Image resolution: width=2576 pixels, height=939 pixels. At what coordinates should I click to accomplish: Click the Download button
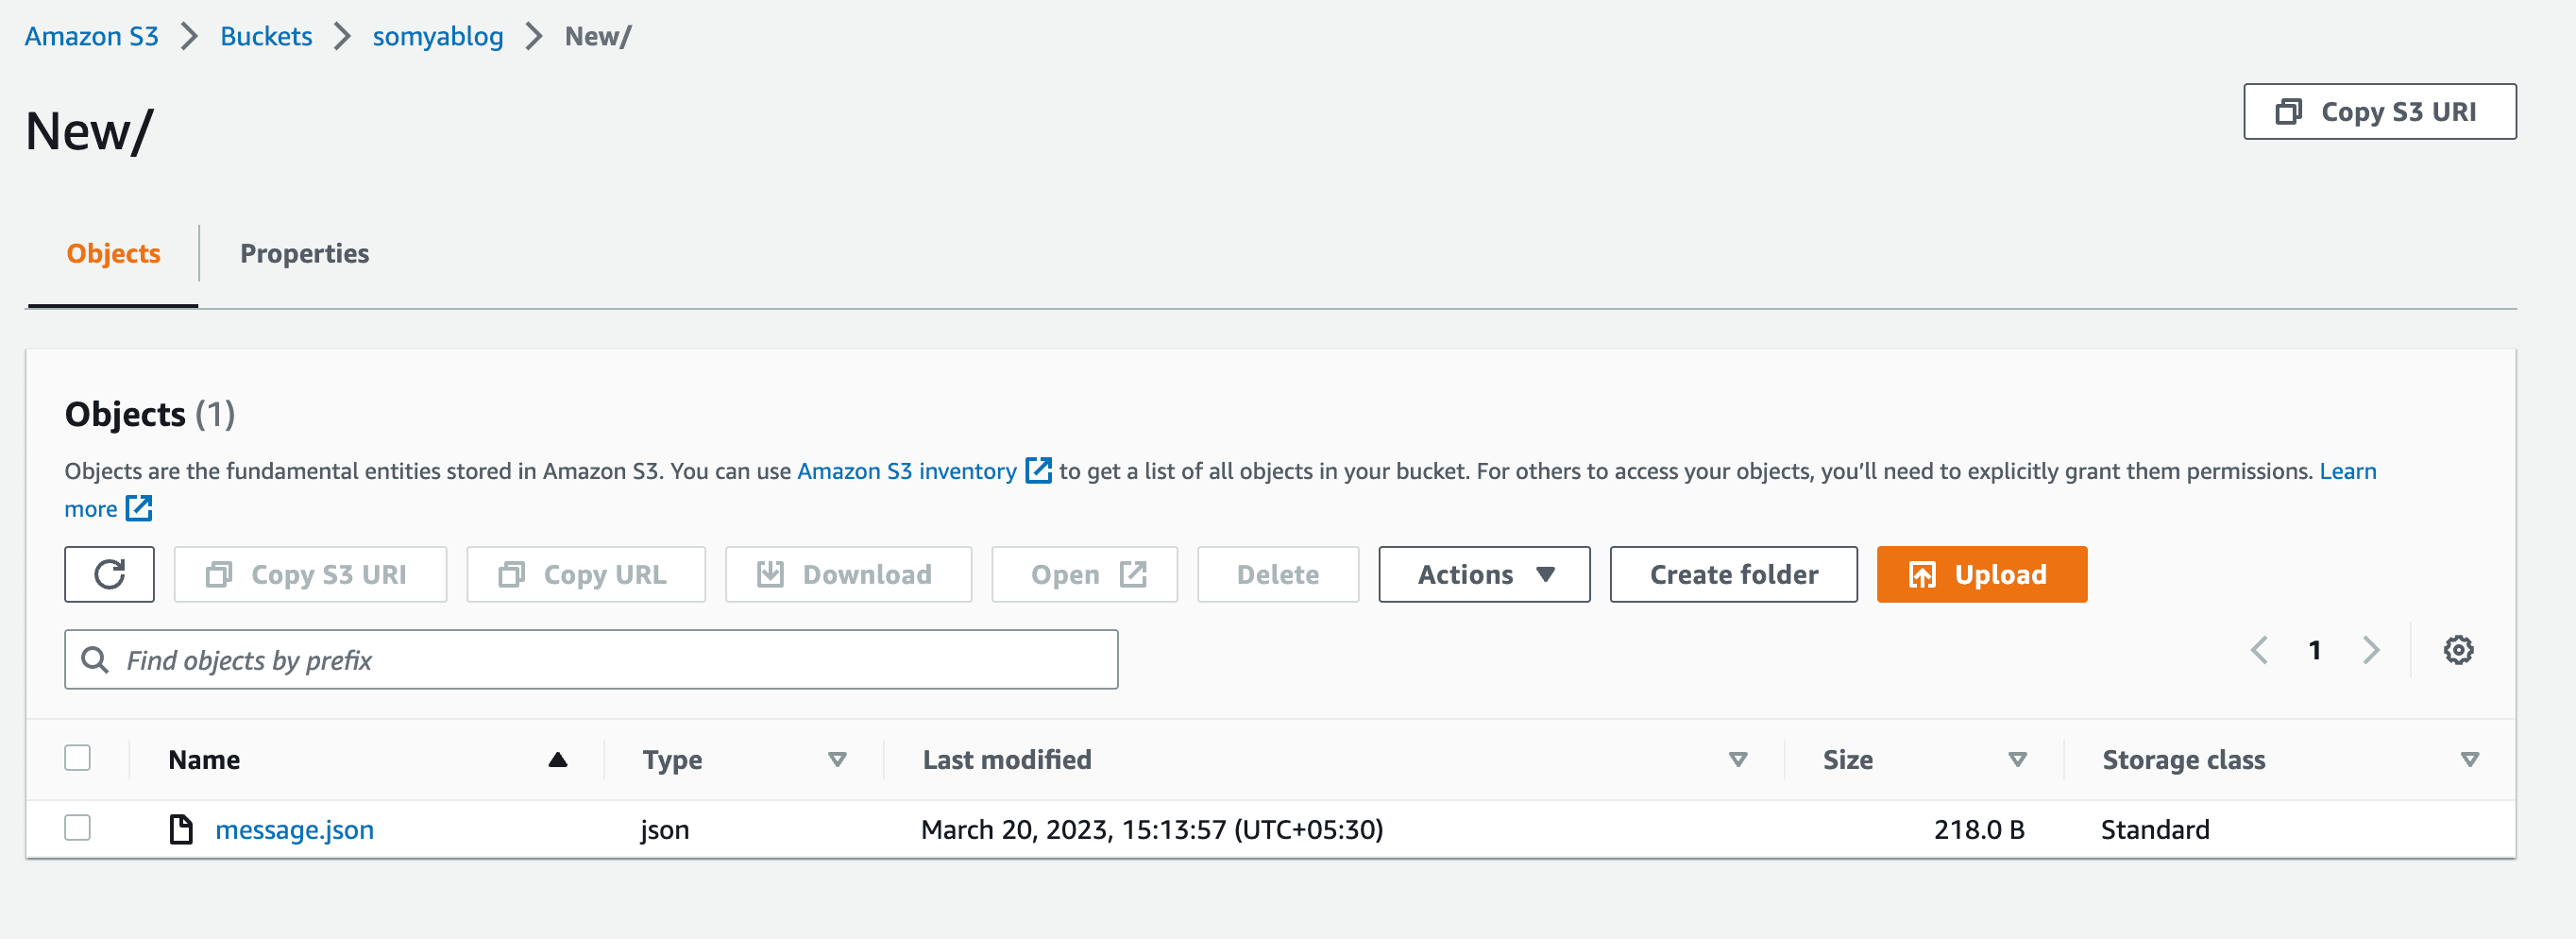pyautogui.click(x=848, y=574)
